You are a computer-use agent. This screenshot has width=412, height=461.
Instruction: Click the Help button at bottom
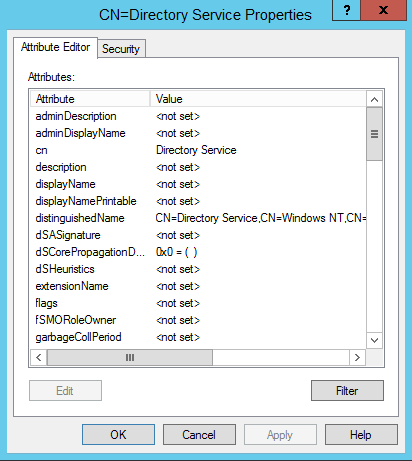tap(361, 434)
